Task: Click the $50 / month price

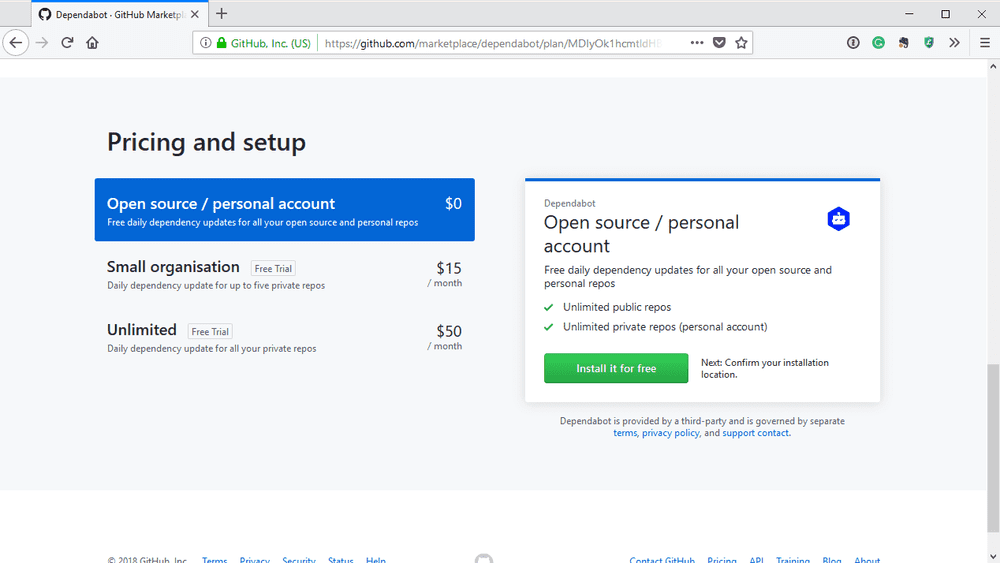Action: [445, 337]
